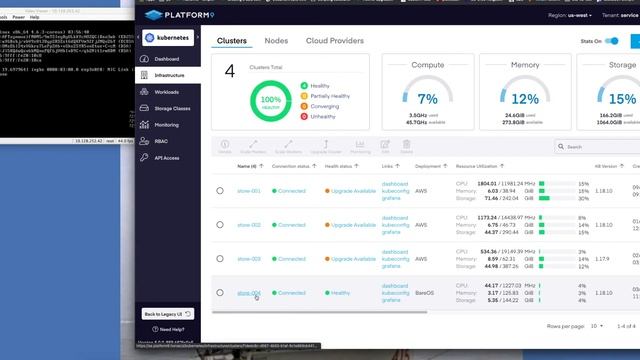Sort by the Name column arrow
Viewport: 640px width, 360px height.
[x=261, y=166]
